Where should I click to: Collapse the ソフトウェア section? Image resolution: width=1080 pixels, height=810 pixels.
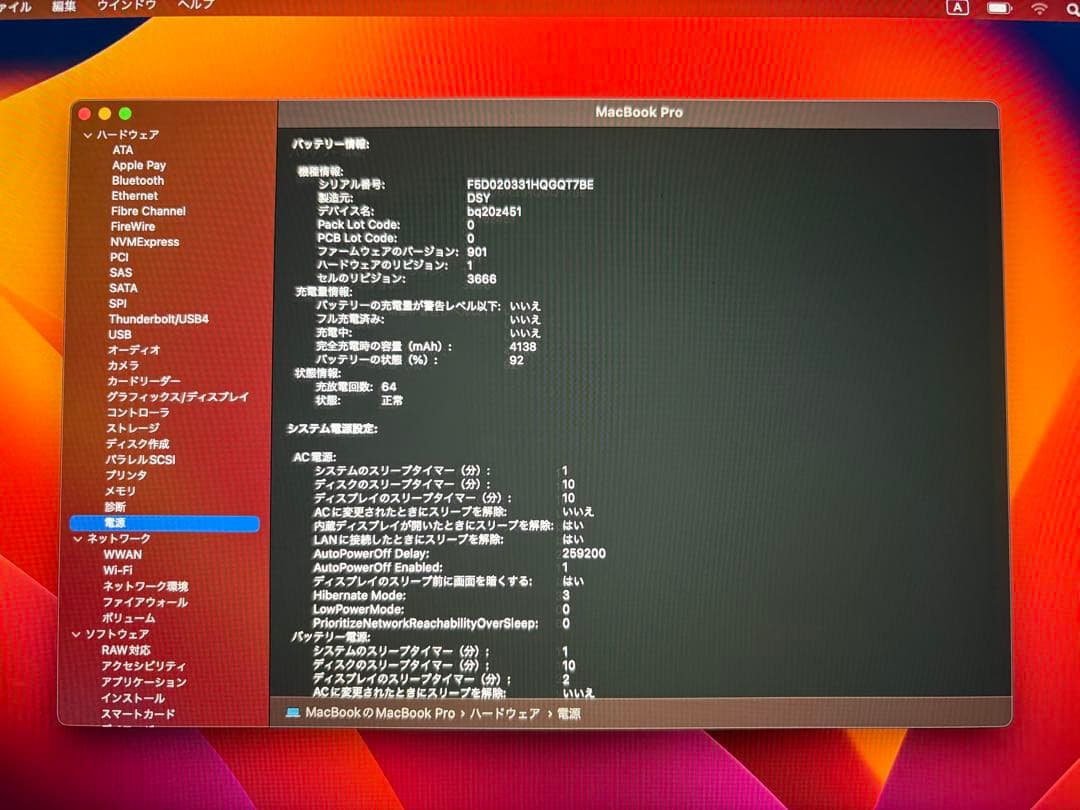point(76,635)
